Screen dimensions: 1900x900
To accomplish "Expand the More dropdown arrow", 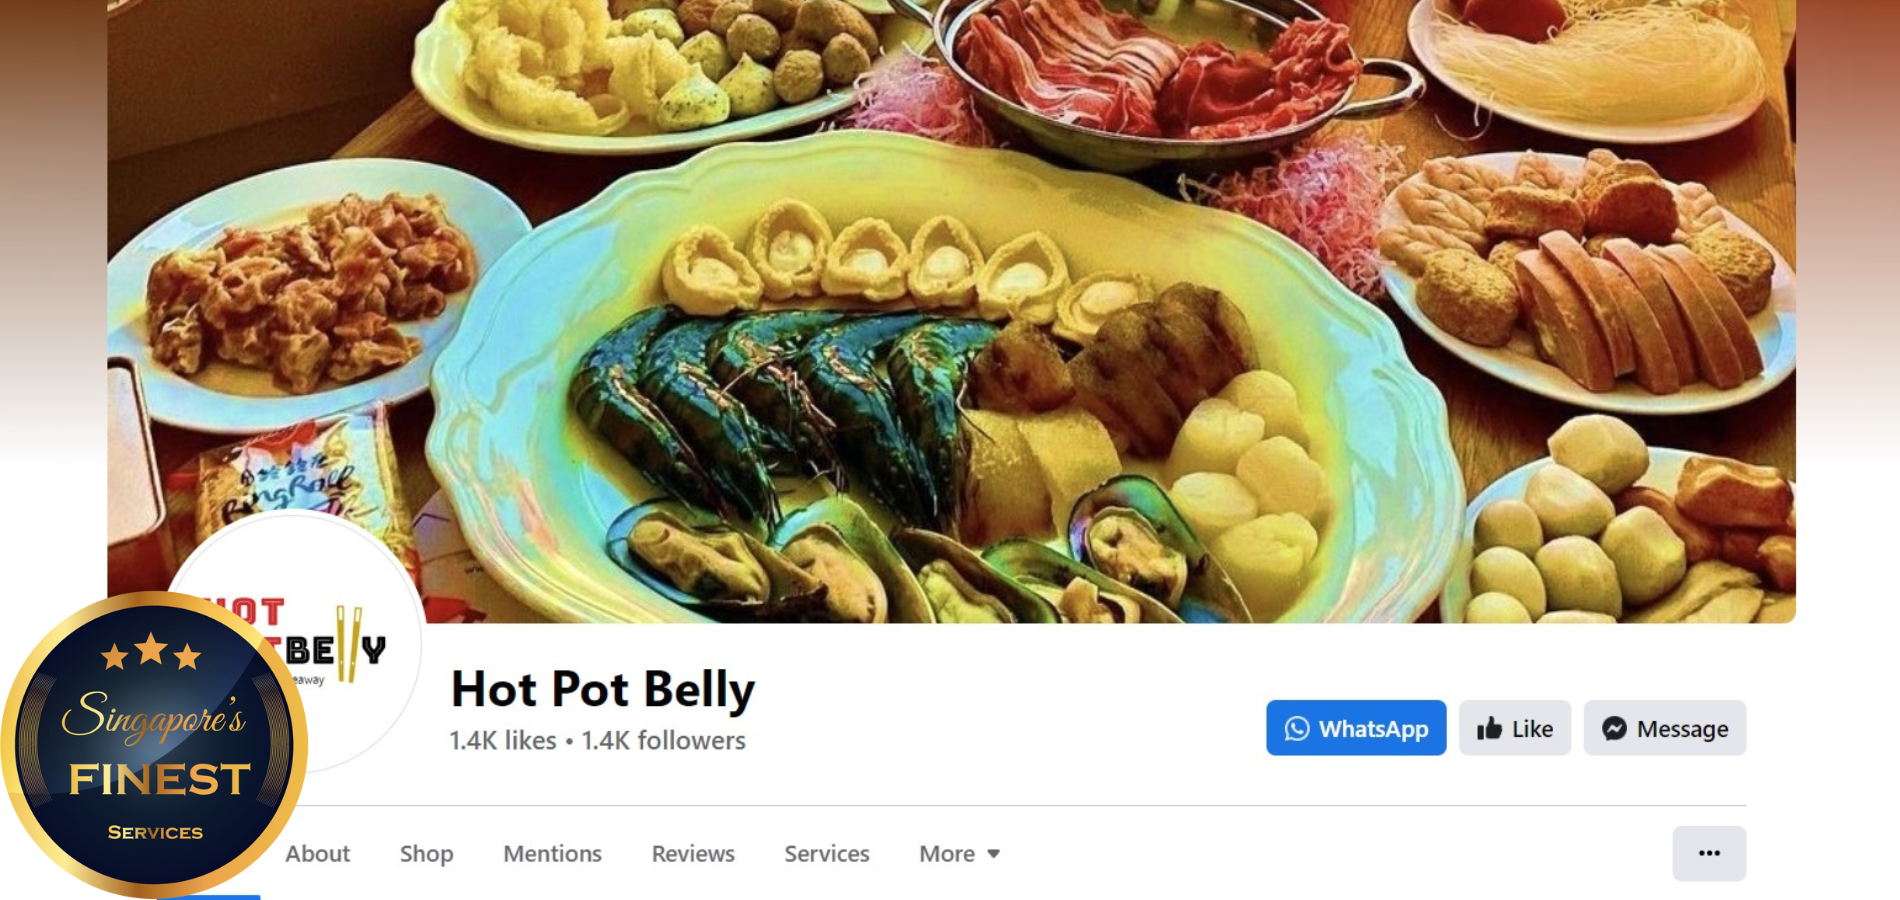I will [x=993, y=854].
